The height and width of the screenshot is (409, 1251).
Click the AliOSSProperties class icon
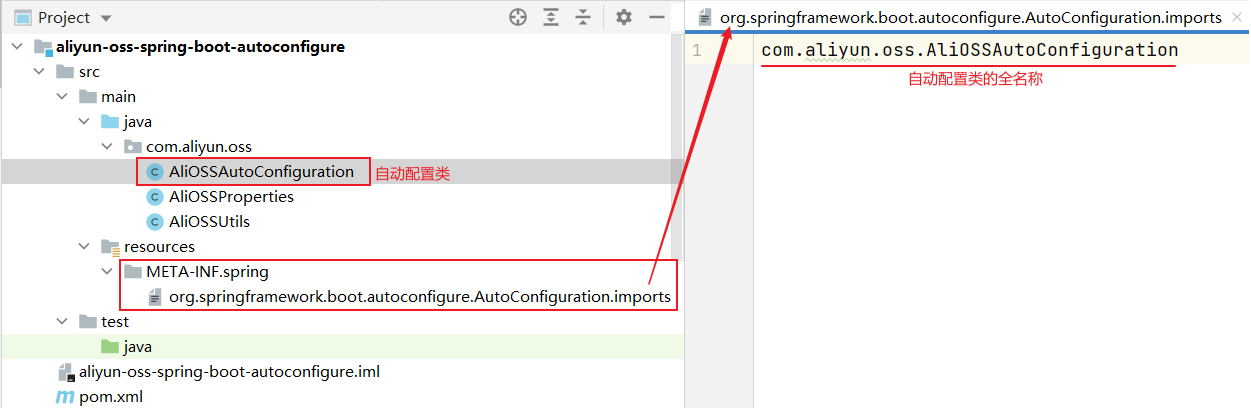154,197
